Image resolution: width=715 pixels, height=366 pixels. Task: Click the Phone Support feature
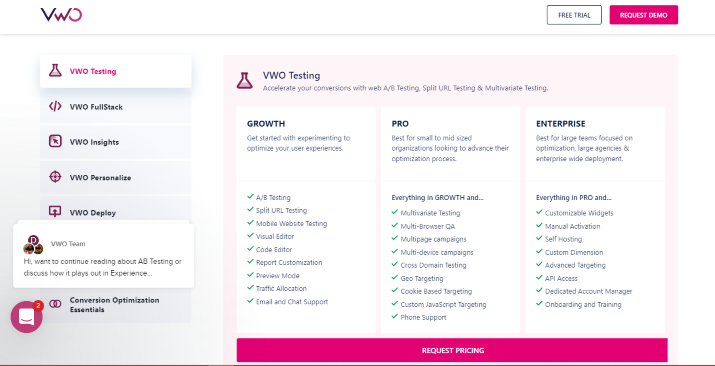pos(423,317)
